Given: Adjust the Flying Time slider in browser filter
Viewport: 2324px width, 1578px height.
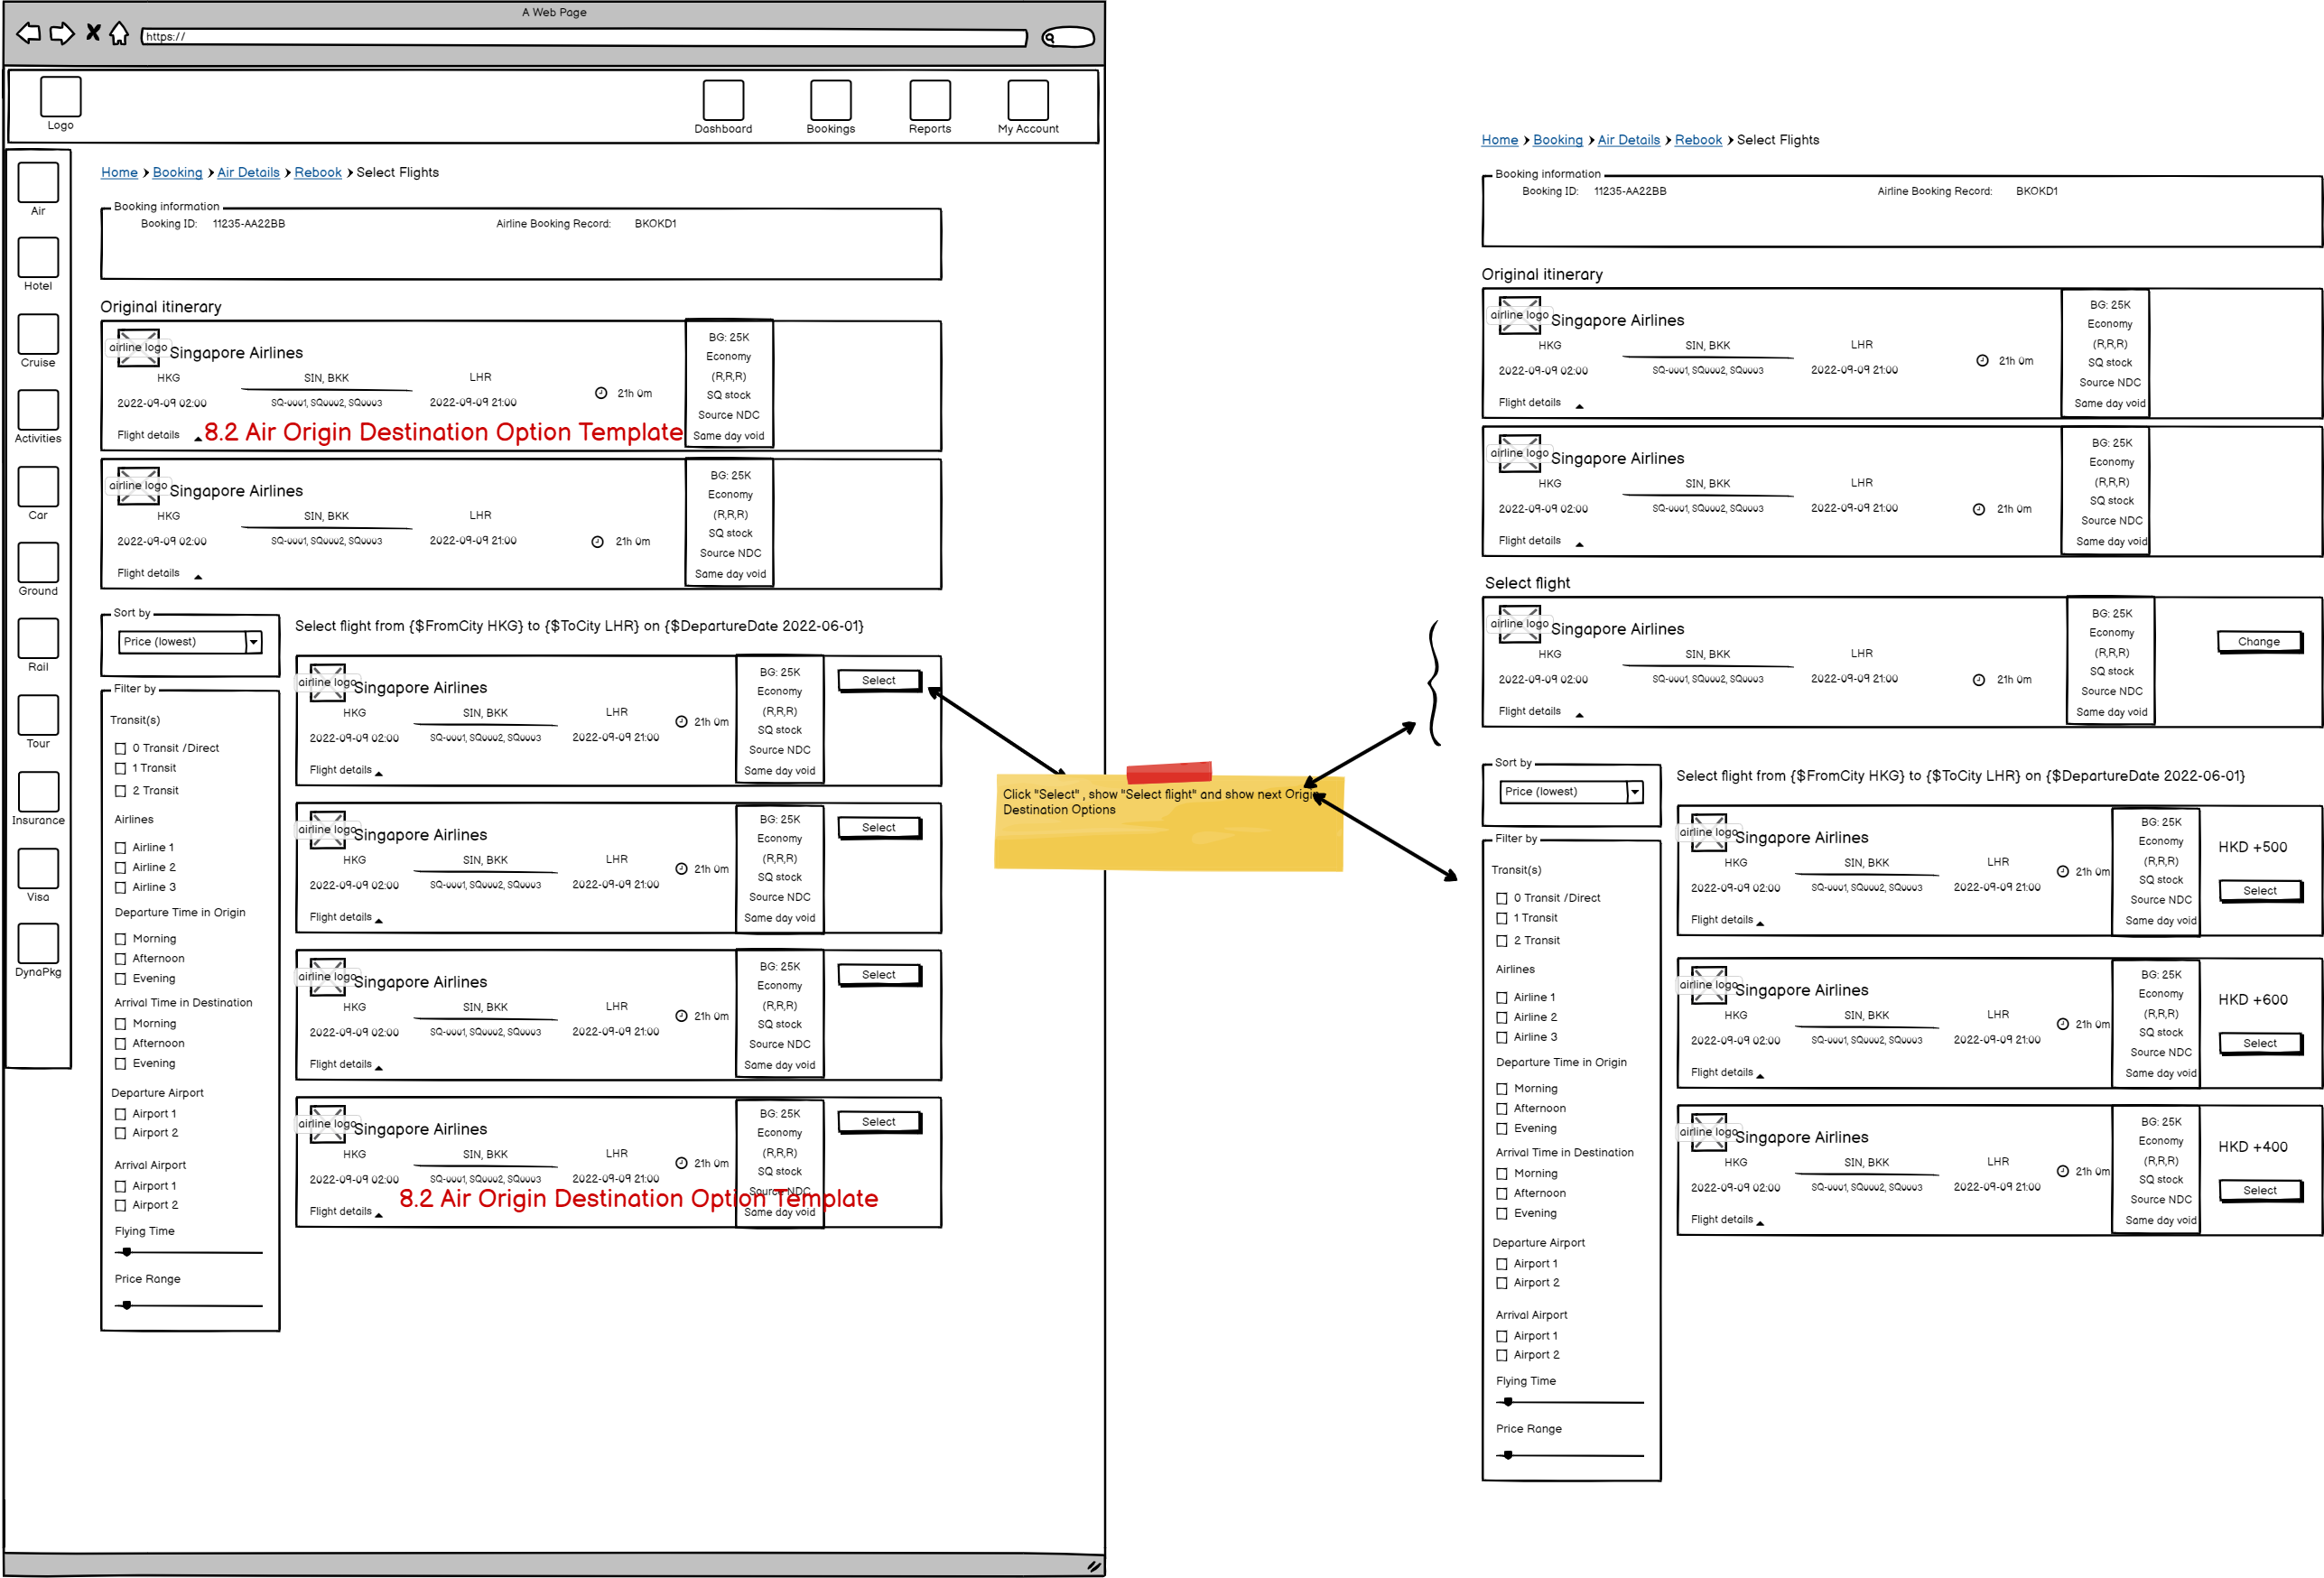Looking at the screenshot, I should (x=127, y=1252).
